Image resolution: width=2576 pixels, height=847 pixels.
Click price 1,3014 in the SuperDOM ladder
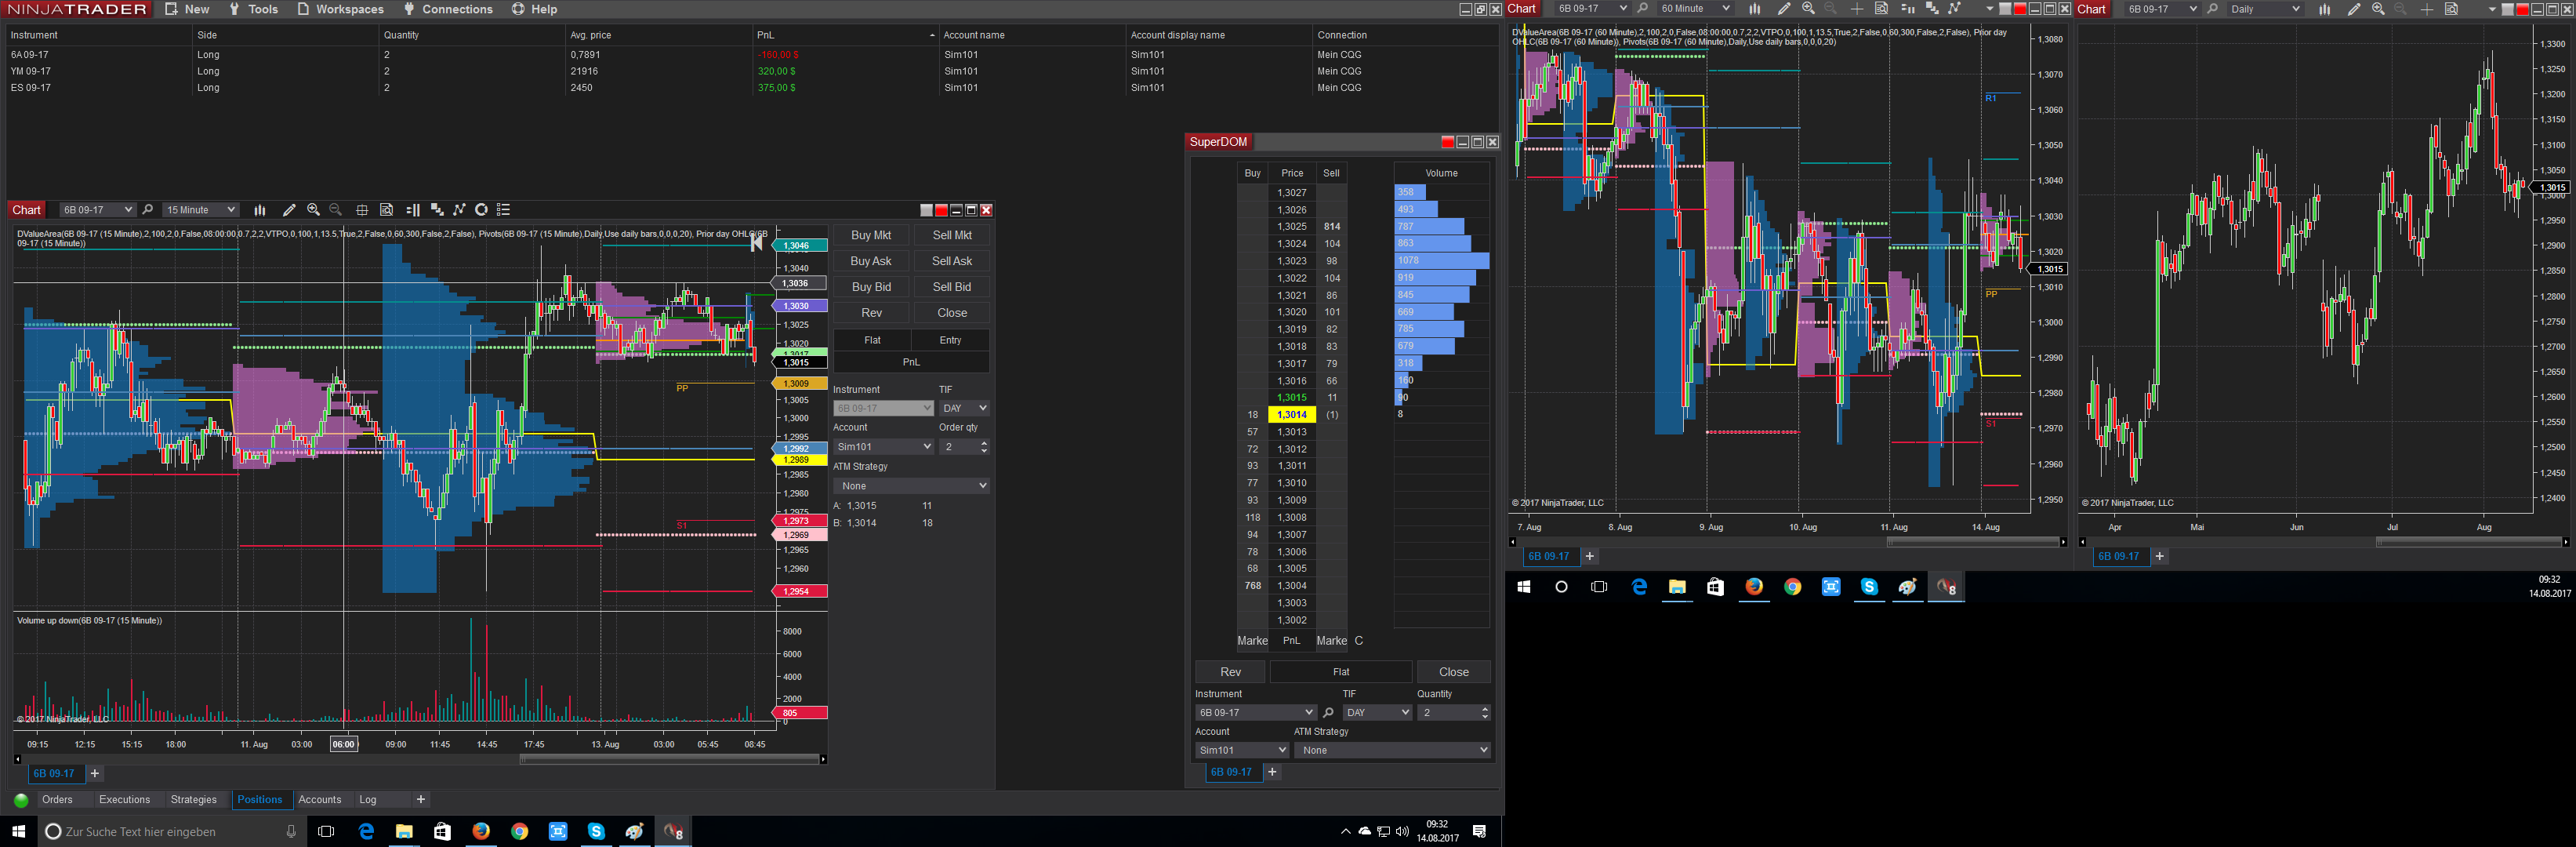pyautogui.click(x=1292, y=415)
